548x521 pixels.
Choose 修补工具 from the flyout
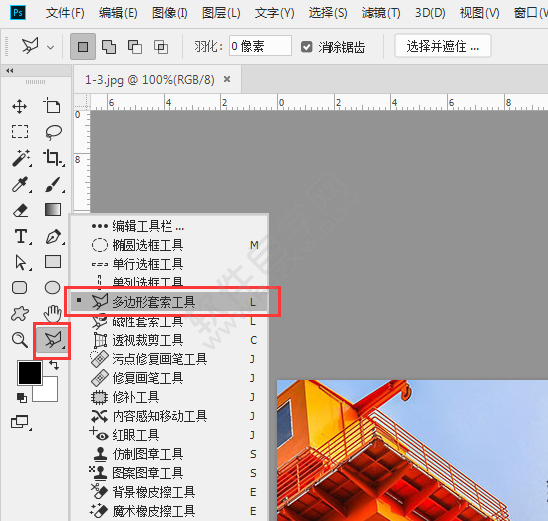(169, 397)
